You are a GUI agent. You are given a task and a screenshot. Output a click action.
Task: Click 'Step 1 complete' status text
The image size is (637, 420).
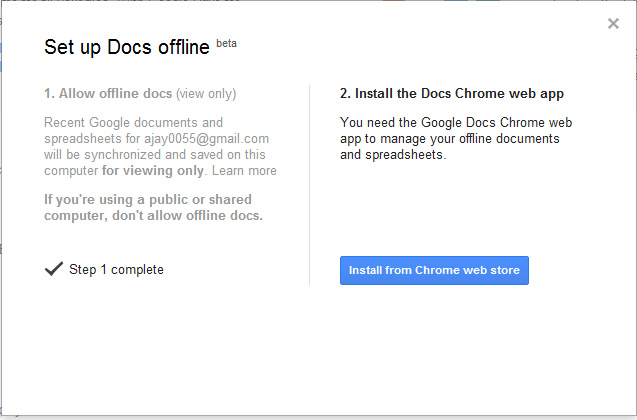tap(116, 269)
